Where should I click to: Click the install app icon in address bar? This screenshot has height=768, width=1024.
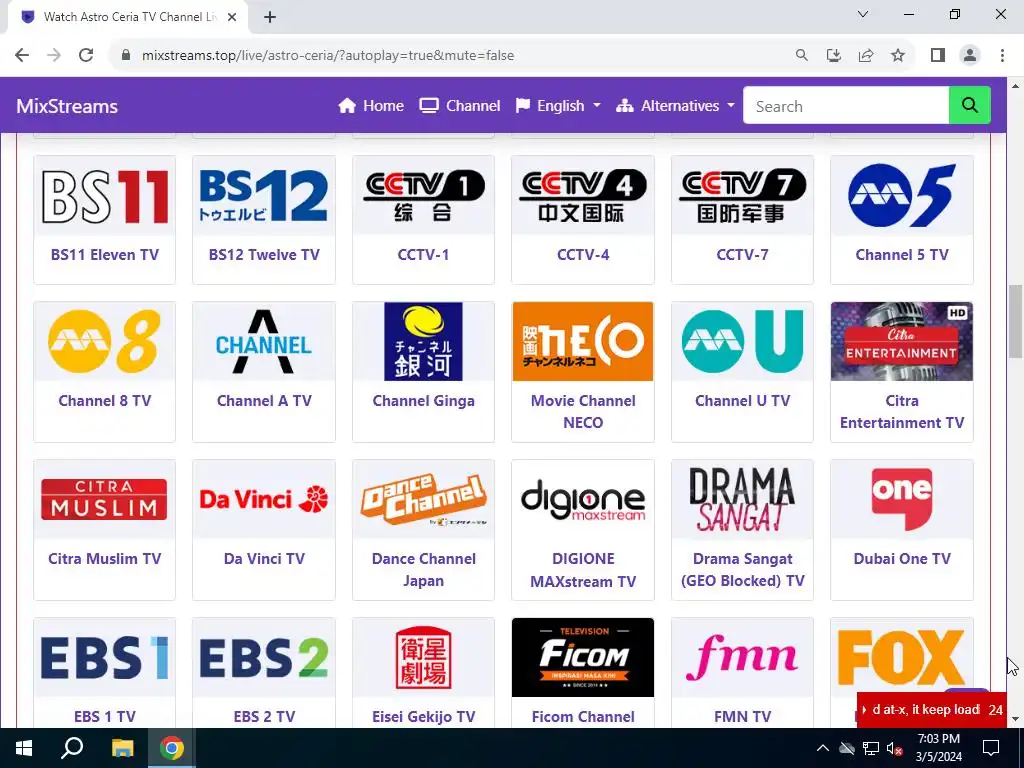point(833,55)
